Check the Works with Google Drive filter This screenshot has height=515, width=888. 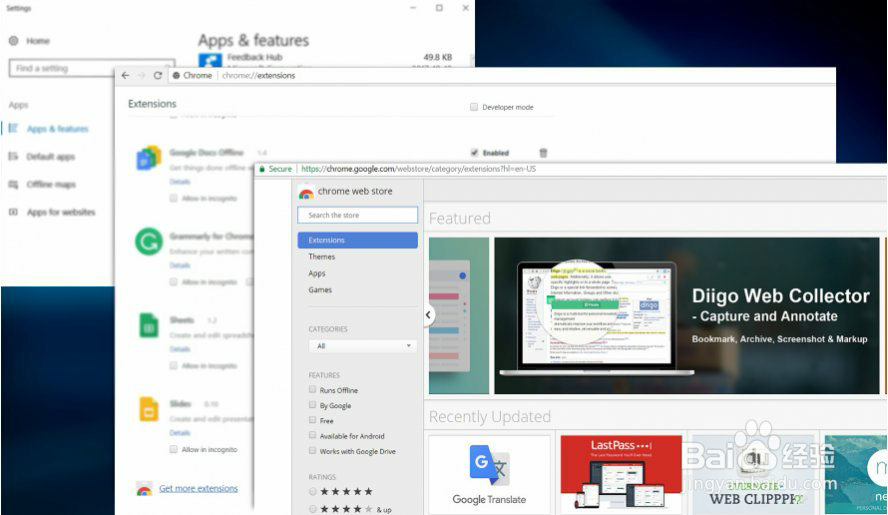point(313,450)
